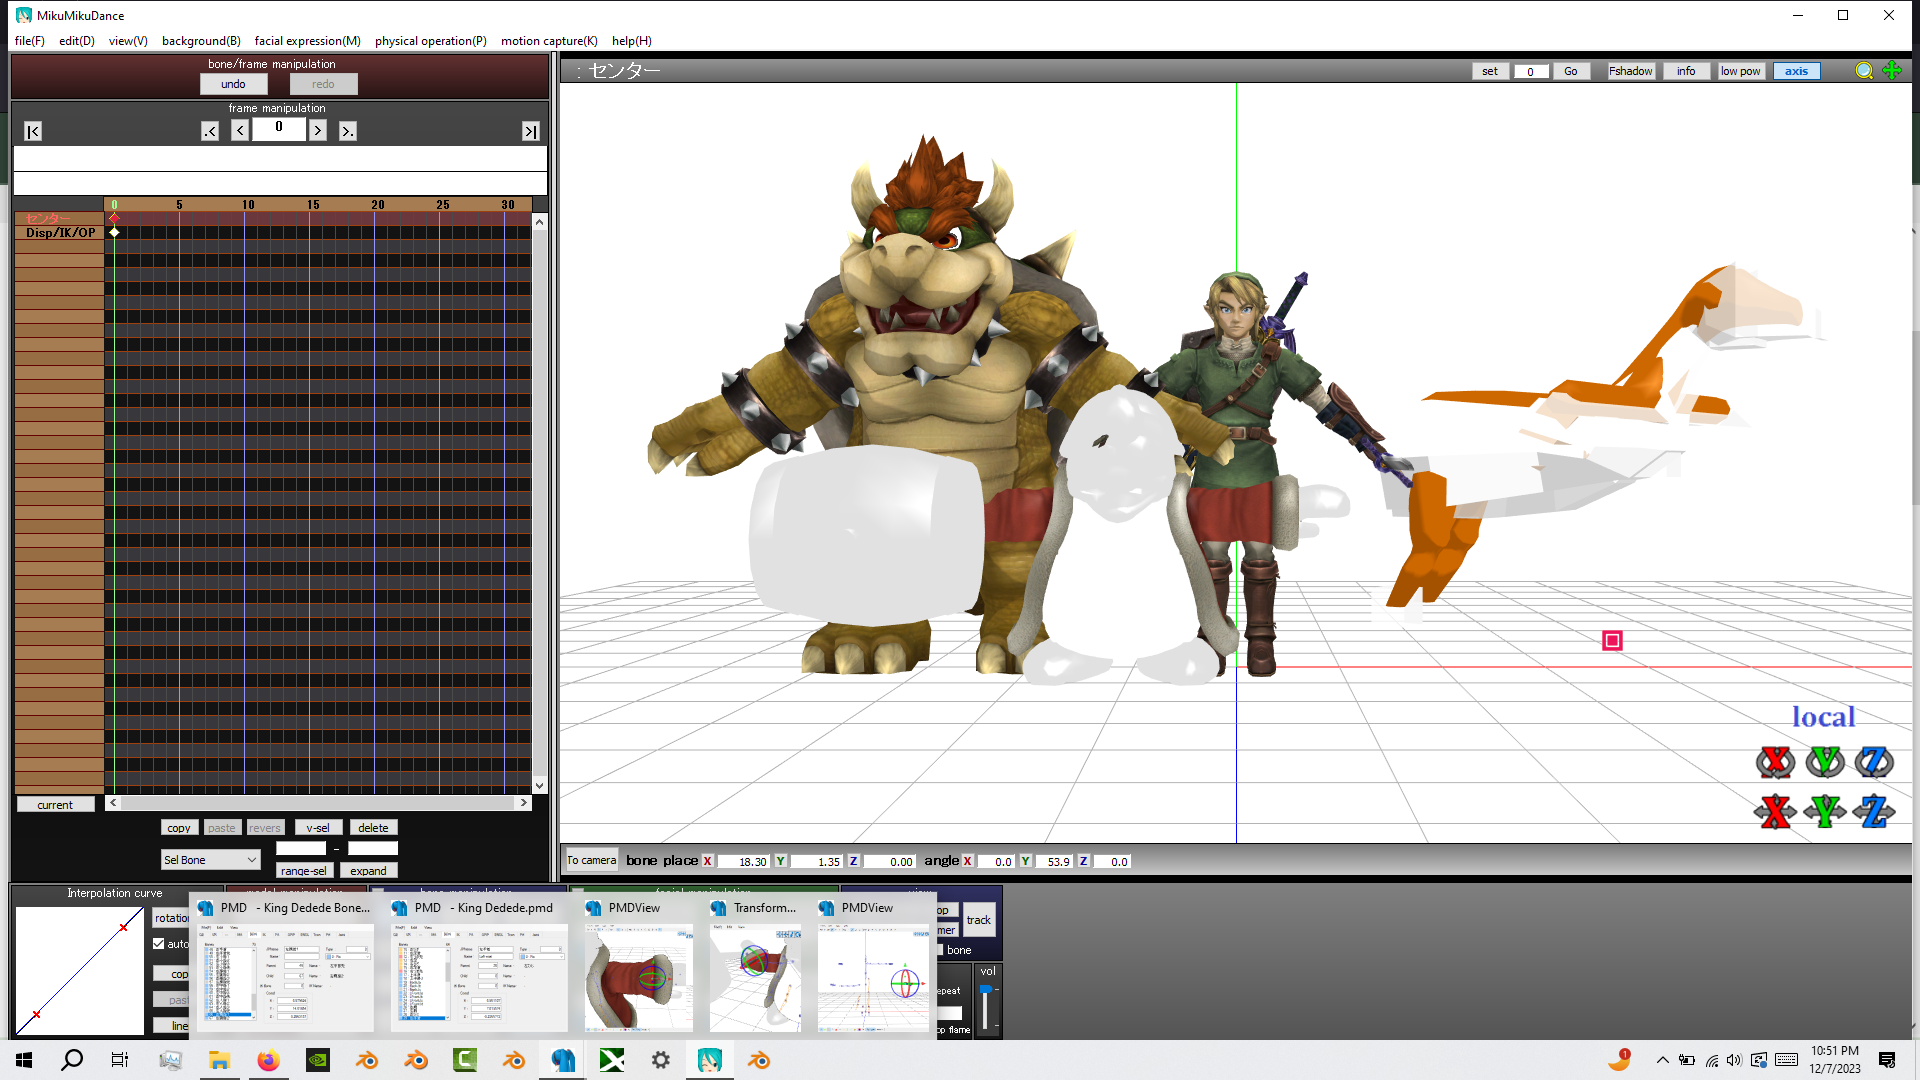Click the timeline scroll-right arrow
Image resolution: width=1920 pixels, height=1080 pixels.
click(523, 803)
